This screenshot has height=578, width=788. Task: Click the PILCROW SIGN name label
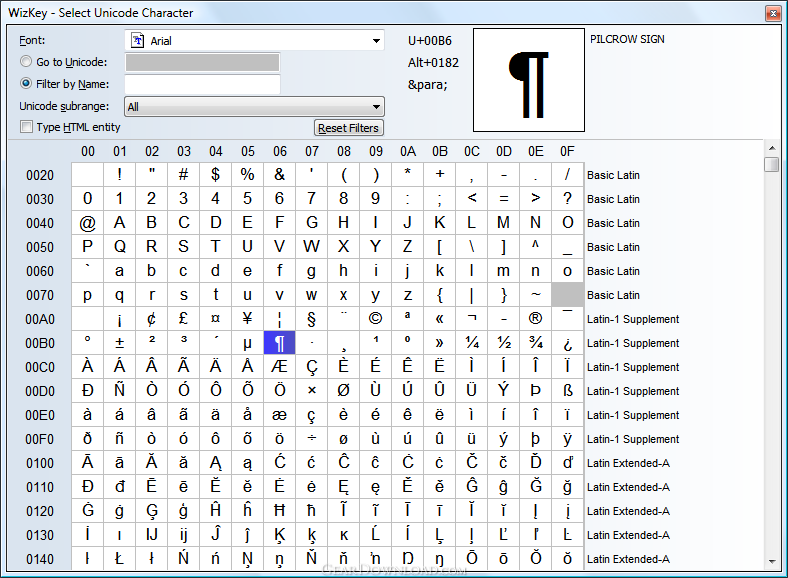(627, 39)
